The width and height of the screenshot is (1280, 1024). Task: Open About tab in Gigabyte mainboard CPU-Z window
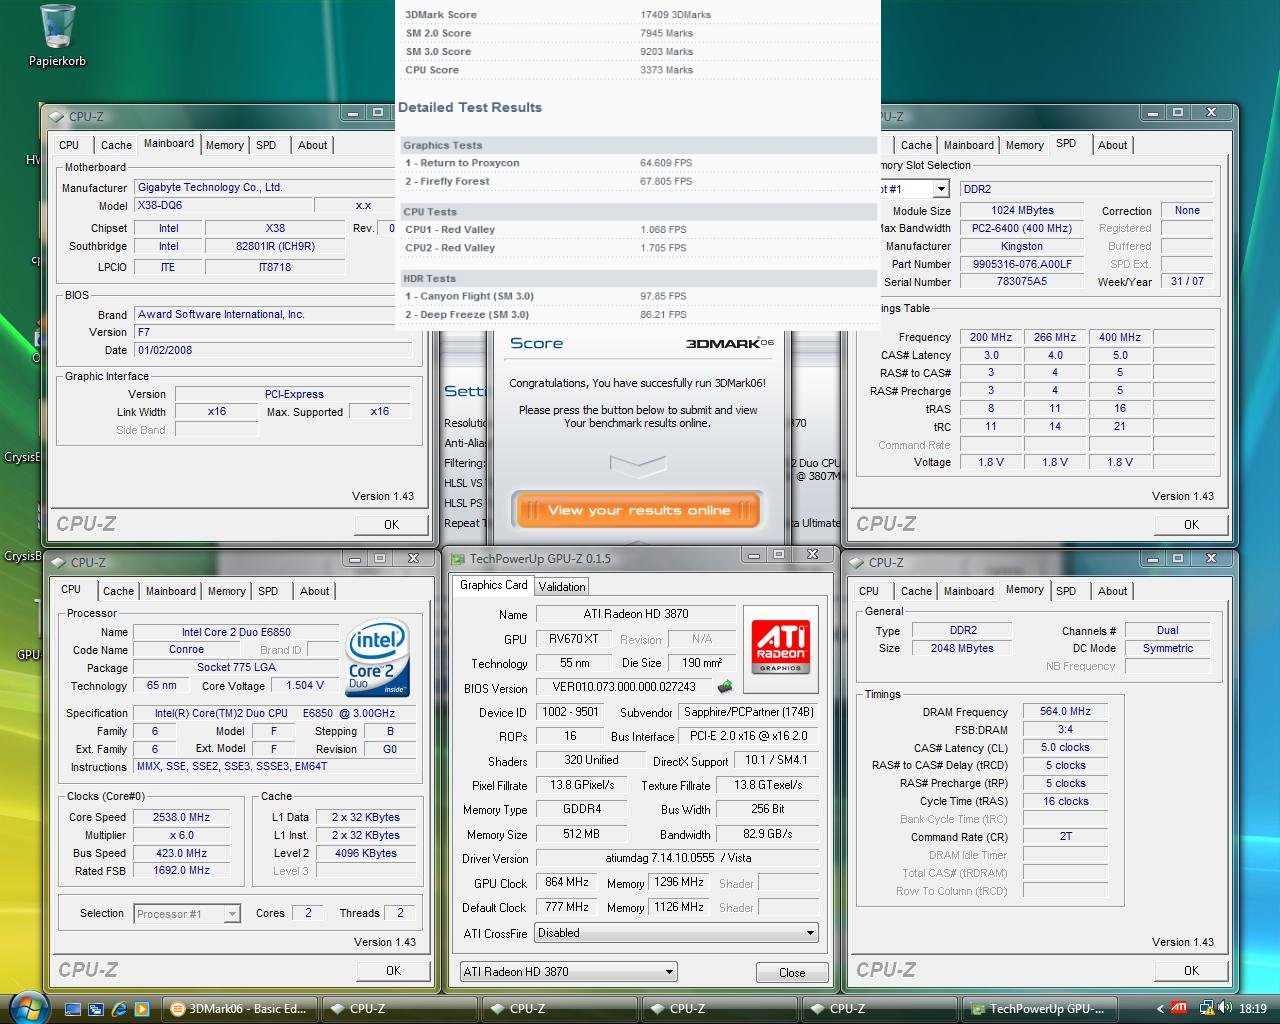(x=312, y=145)
